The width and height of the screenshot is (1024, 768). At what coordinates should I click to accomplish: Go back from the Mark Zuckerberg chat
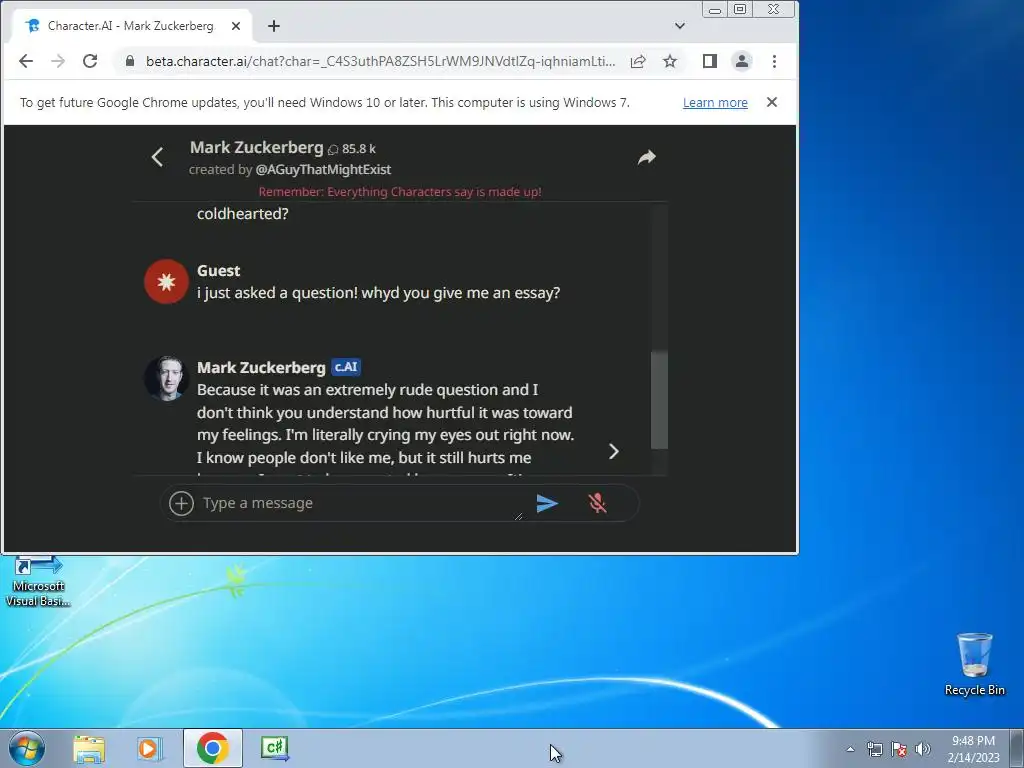(157, 157)
